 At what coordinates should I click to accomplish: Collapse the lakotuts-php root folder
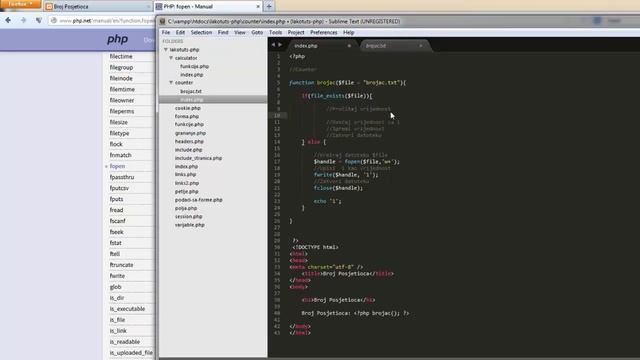tap(166, 49)
